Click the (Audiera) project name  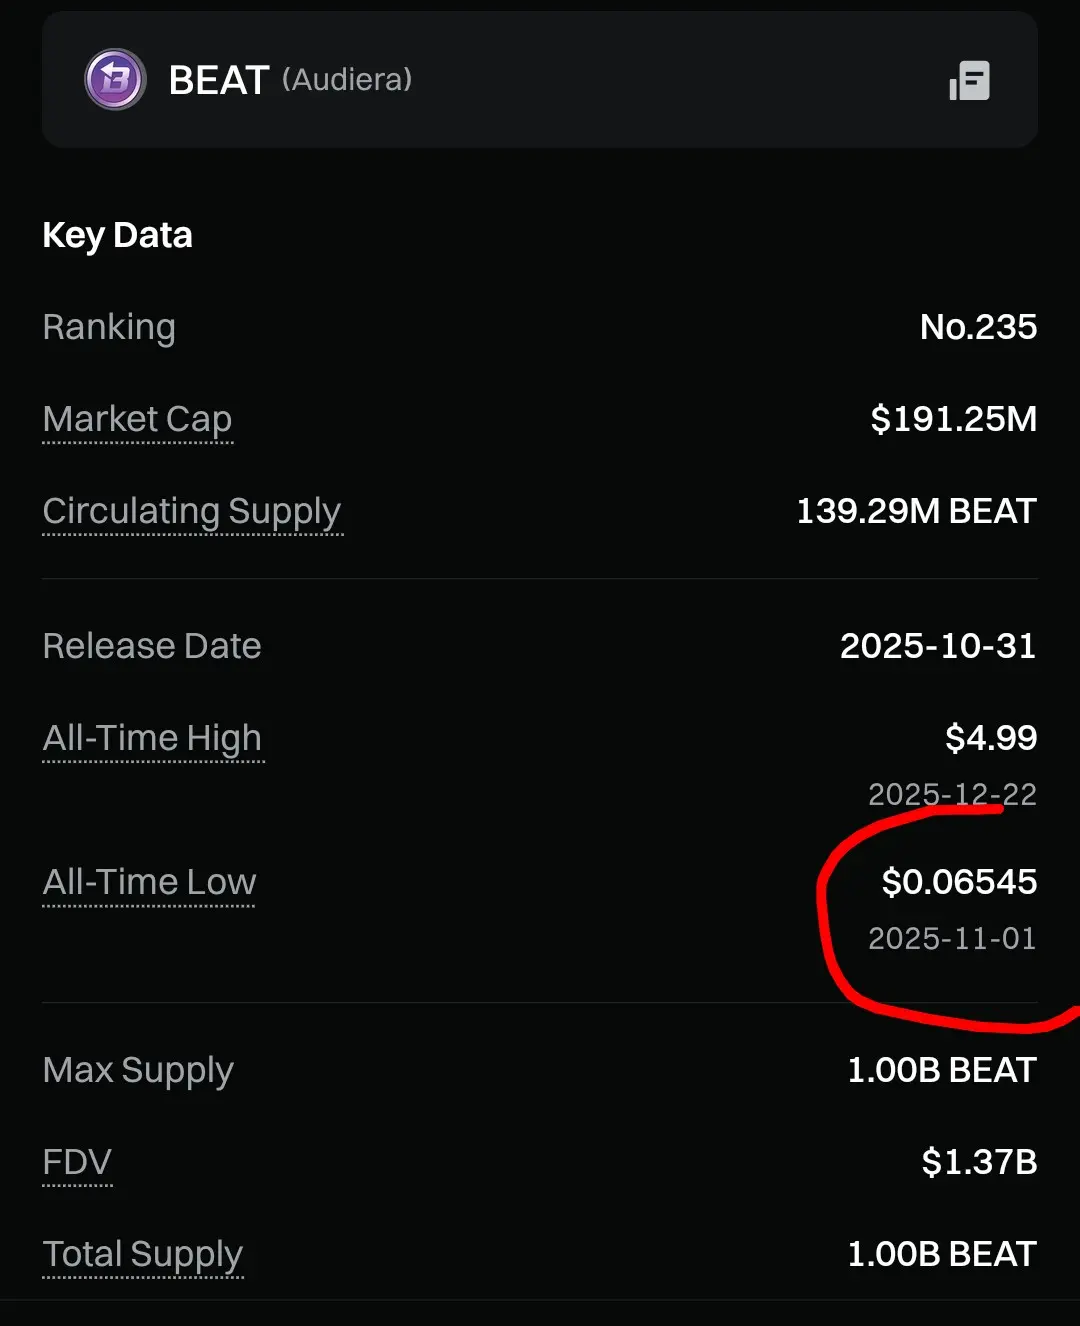(347, 80)
